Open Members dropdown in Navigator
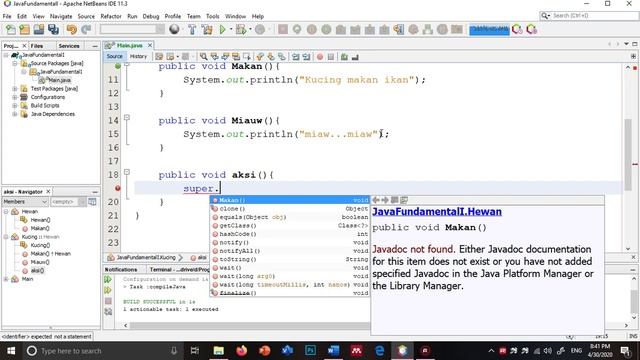Image resolution: width=640 pixels, height=360 pixels. [x=25, y=202]
